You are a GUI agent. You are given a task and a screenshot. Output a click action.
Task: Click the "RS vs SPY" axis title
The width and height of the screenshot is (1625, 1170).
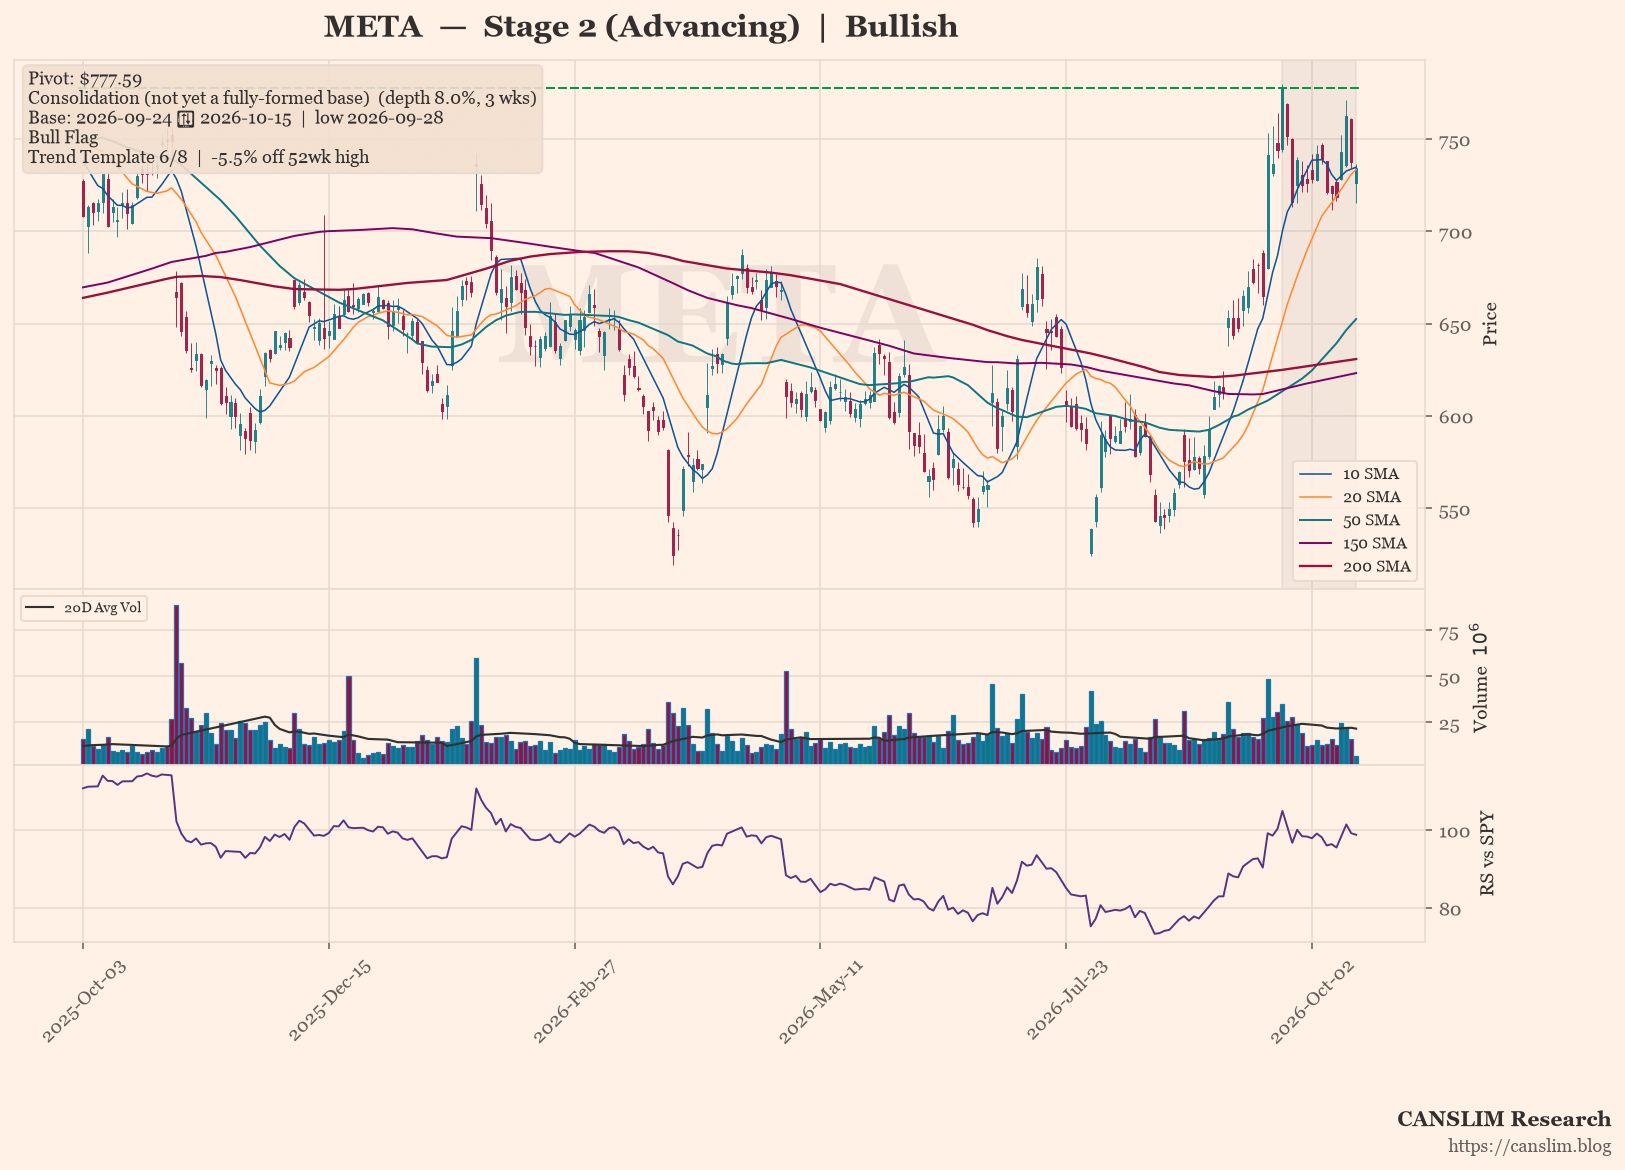tap(1487, 853)
